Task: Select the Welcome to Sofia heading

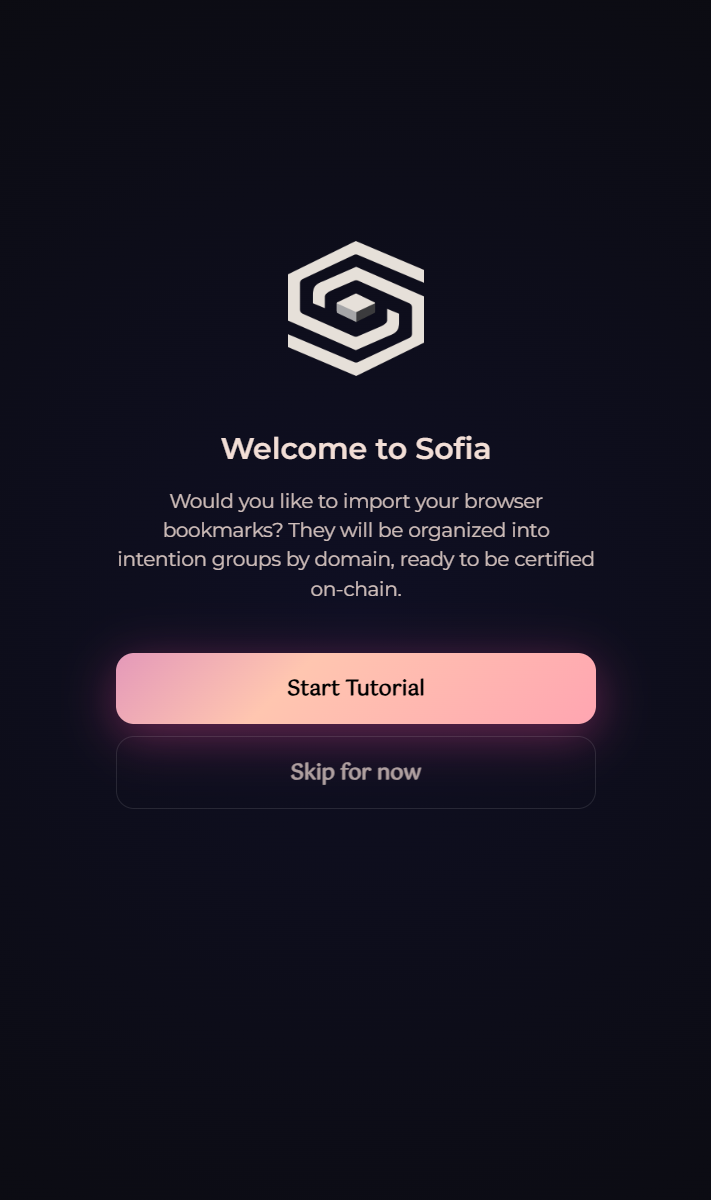Action: point(355,449)
